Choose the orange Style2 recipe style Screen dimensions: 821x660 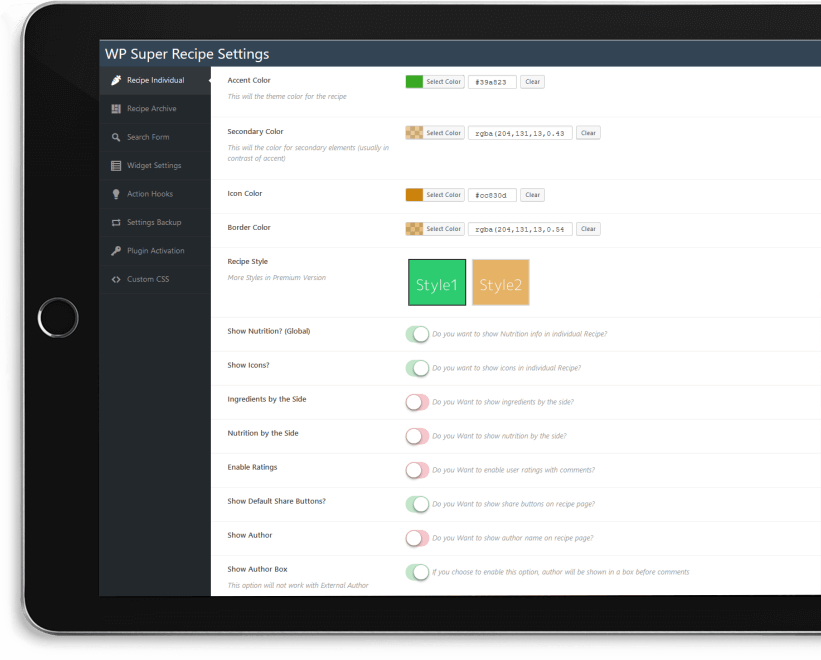(500, 283)
